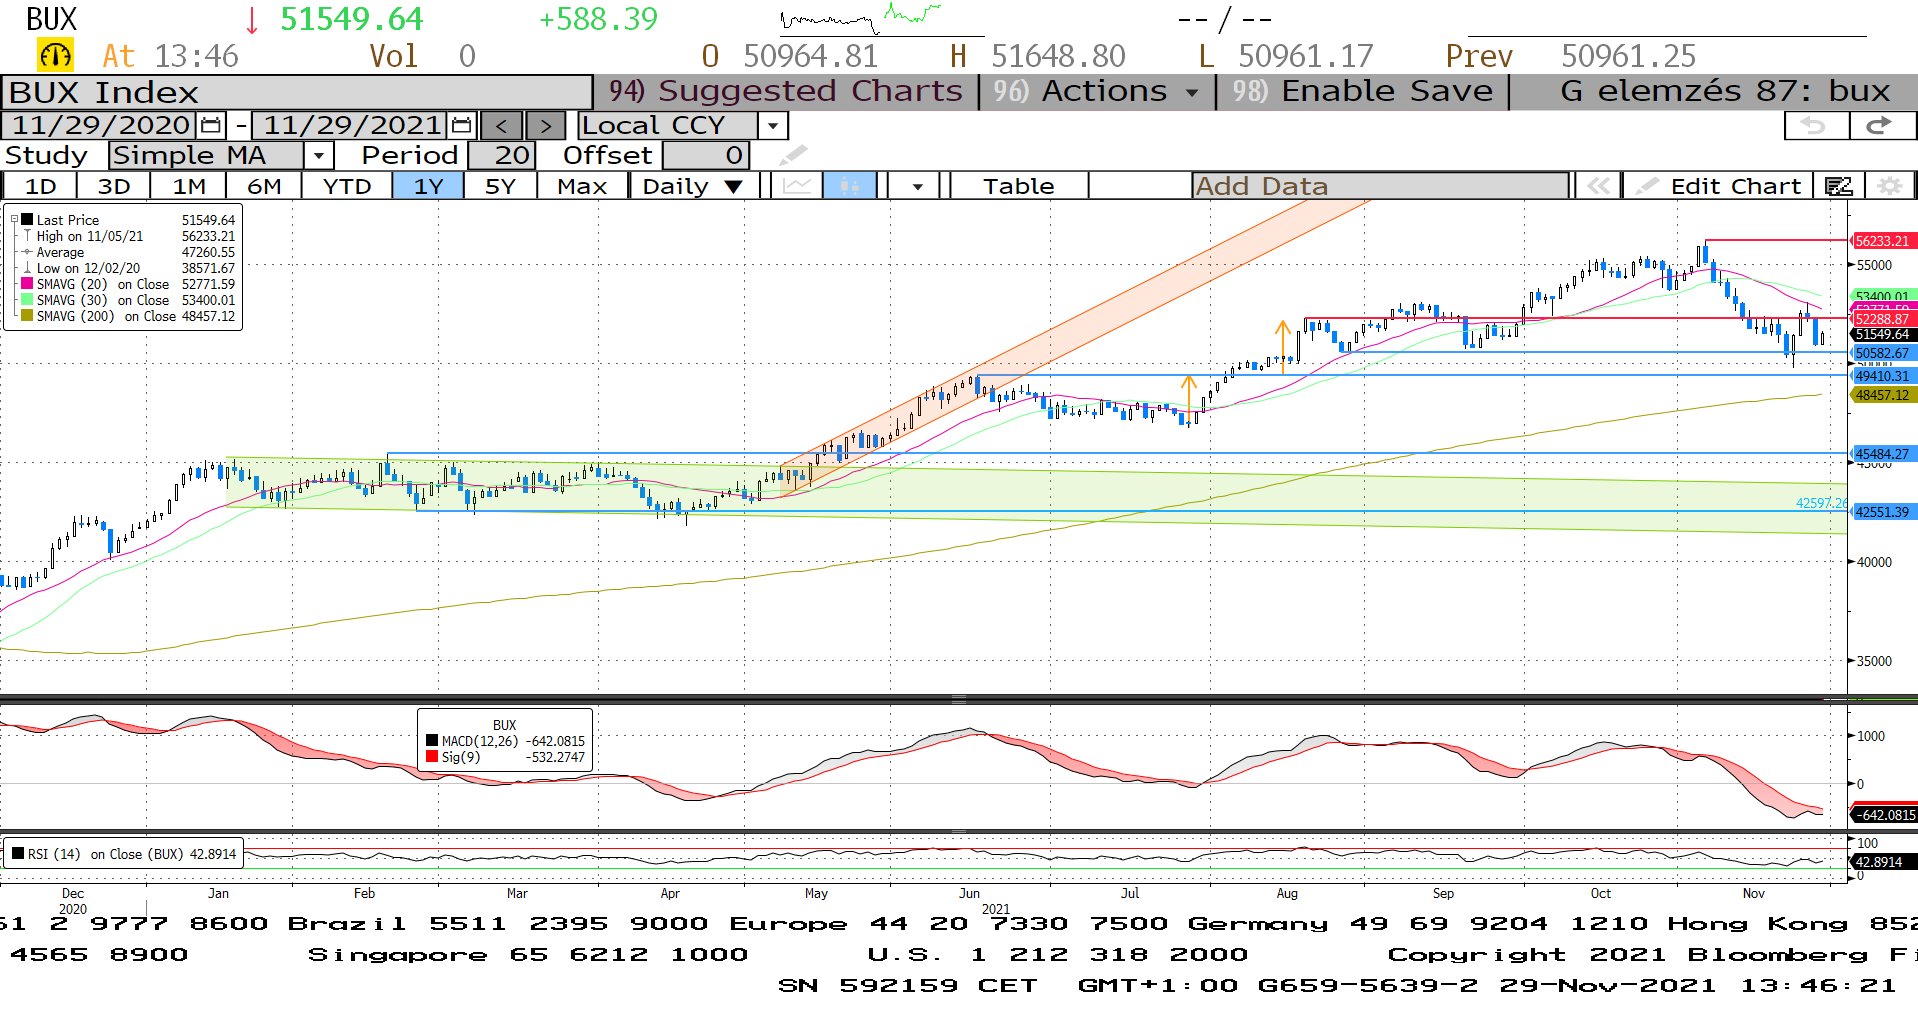Open the Simple MA study dropdown arrow
Viewport: 1918px width, 1025px height.
(318, 156)
